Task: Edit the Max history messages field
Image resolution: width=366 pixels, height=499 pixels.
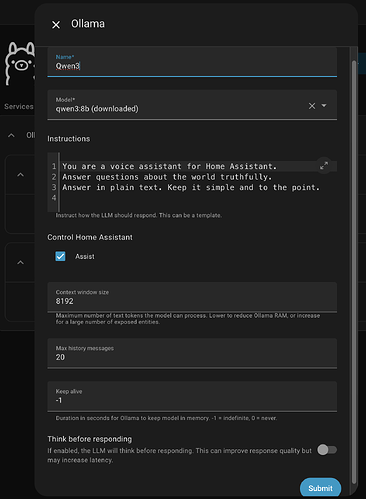Action: pos(192,353)
